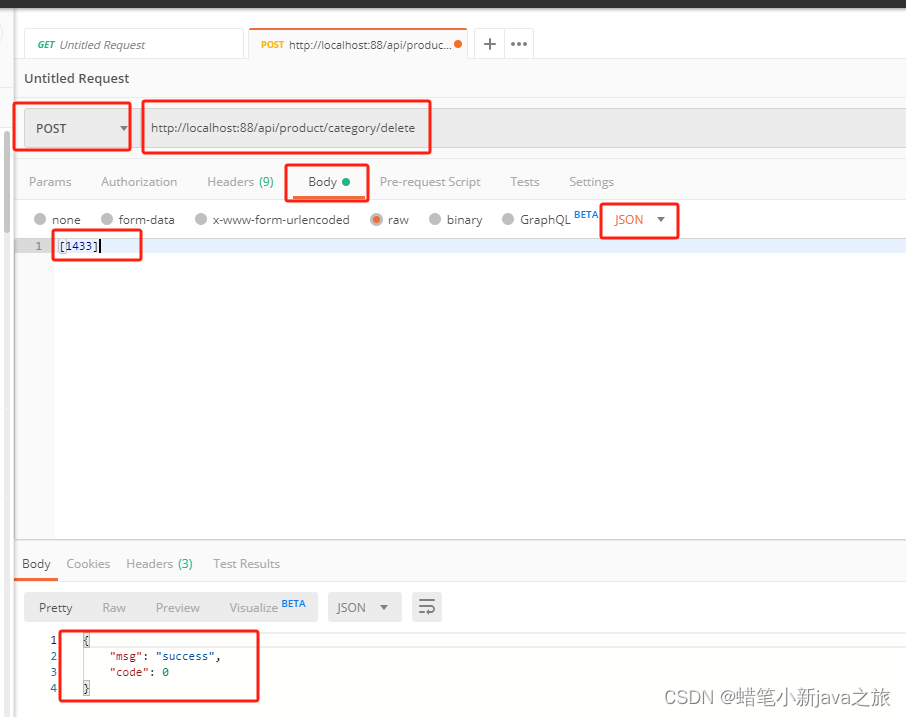
Task: Open the Params tab
Action: pos(50,182)
